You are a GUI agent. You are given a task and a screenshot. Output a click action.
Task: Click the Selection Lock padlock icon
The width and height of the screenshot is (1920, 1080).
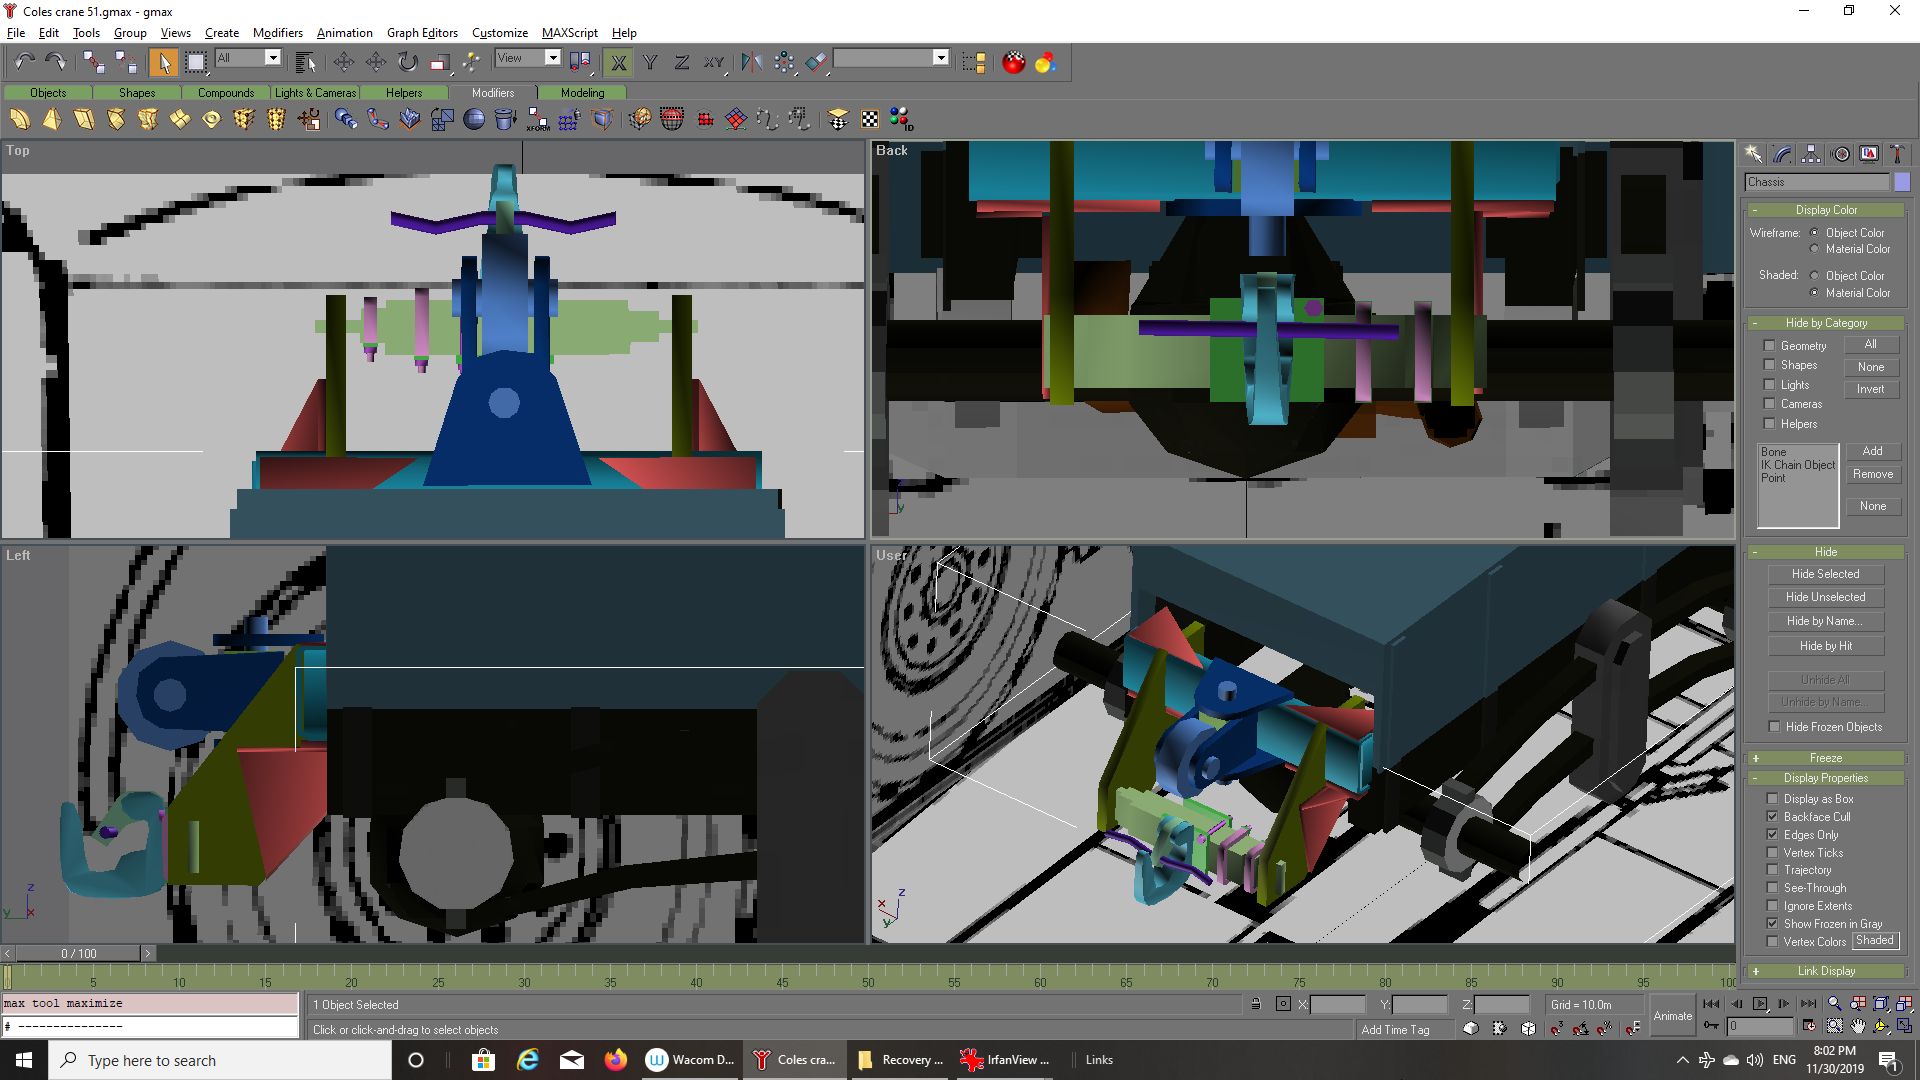(x=1255, y=1004)
